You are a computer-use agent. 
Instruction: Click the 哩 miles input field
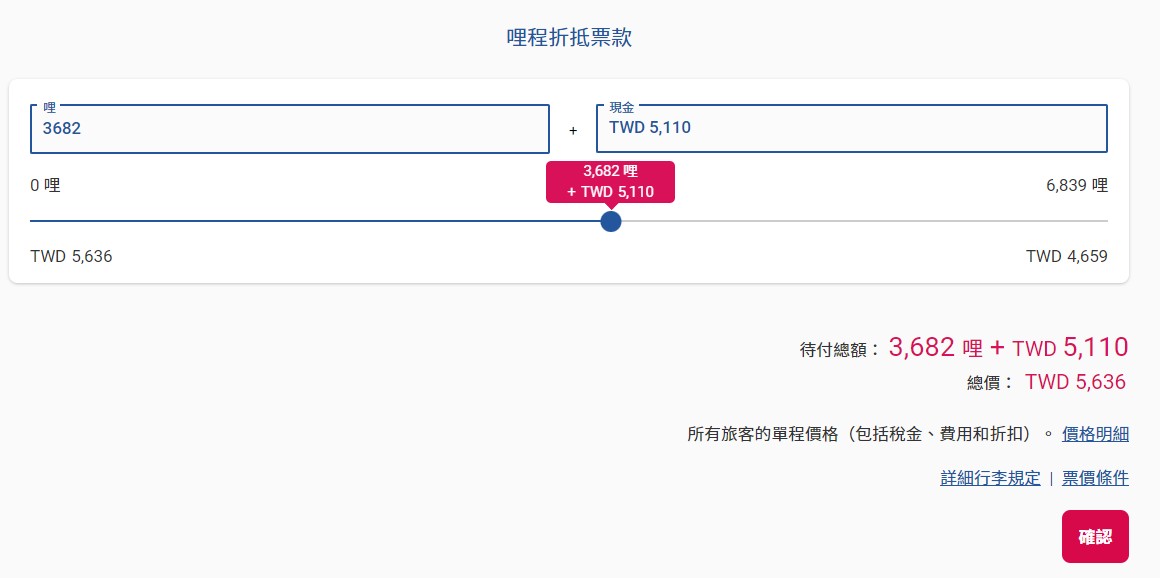tap(289, 129)
